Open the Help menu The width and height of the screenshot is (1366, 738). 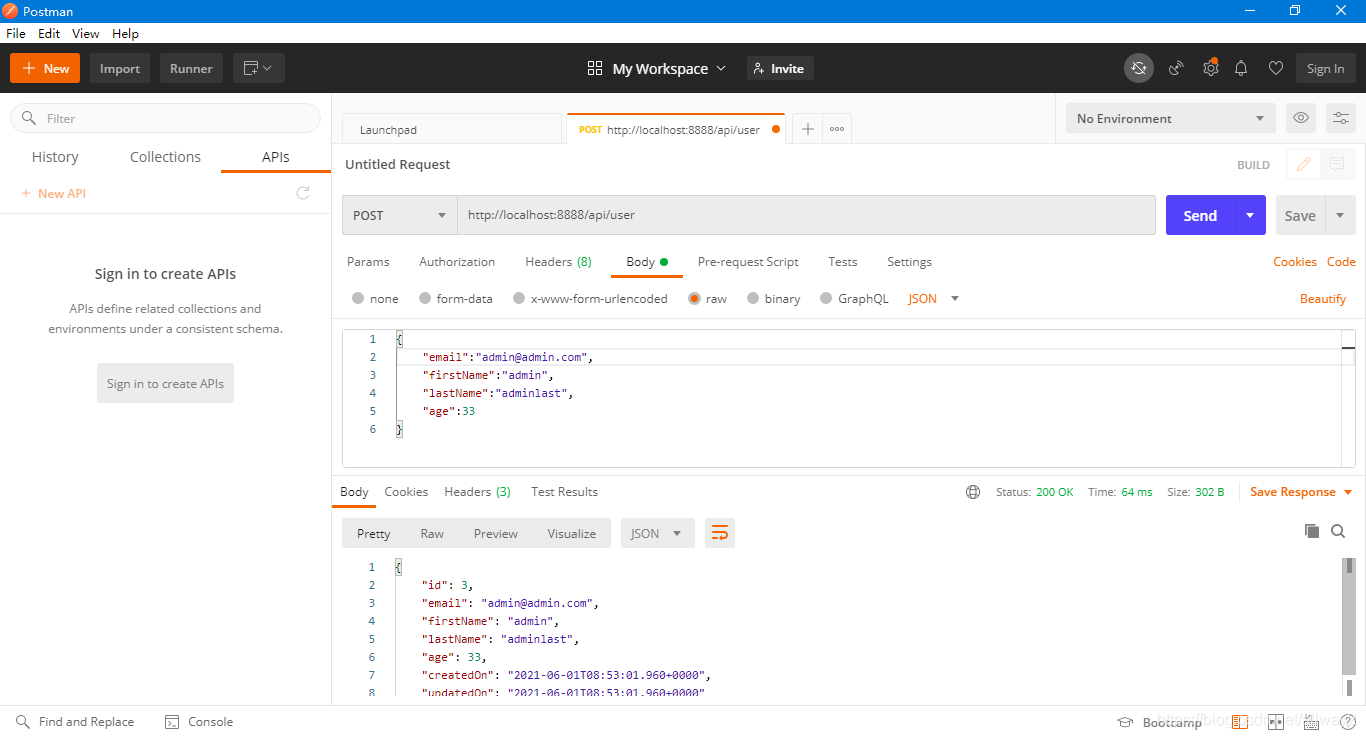click(125, 33)
